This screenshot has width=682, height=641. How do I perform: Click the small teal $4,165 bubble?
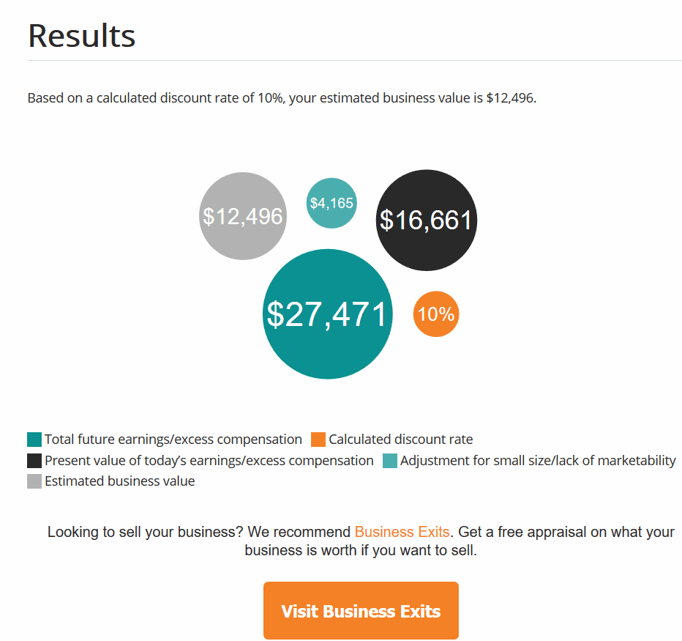(x=331, y=203)
